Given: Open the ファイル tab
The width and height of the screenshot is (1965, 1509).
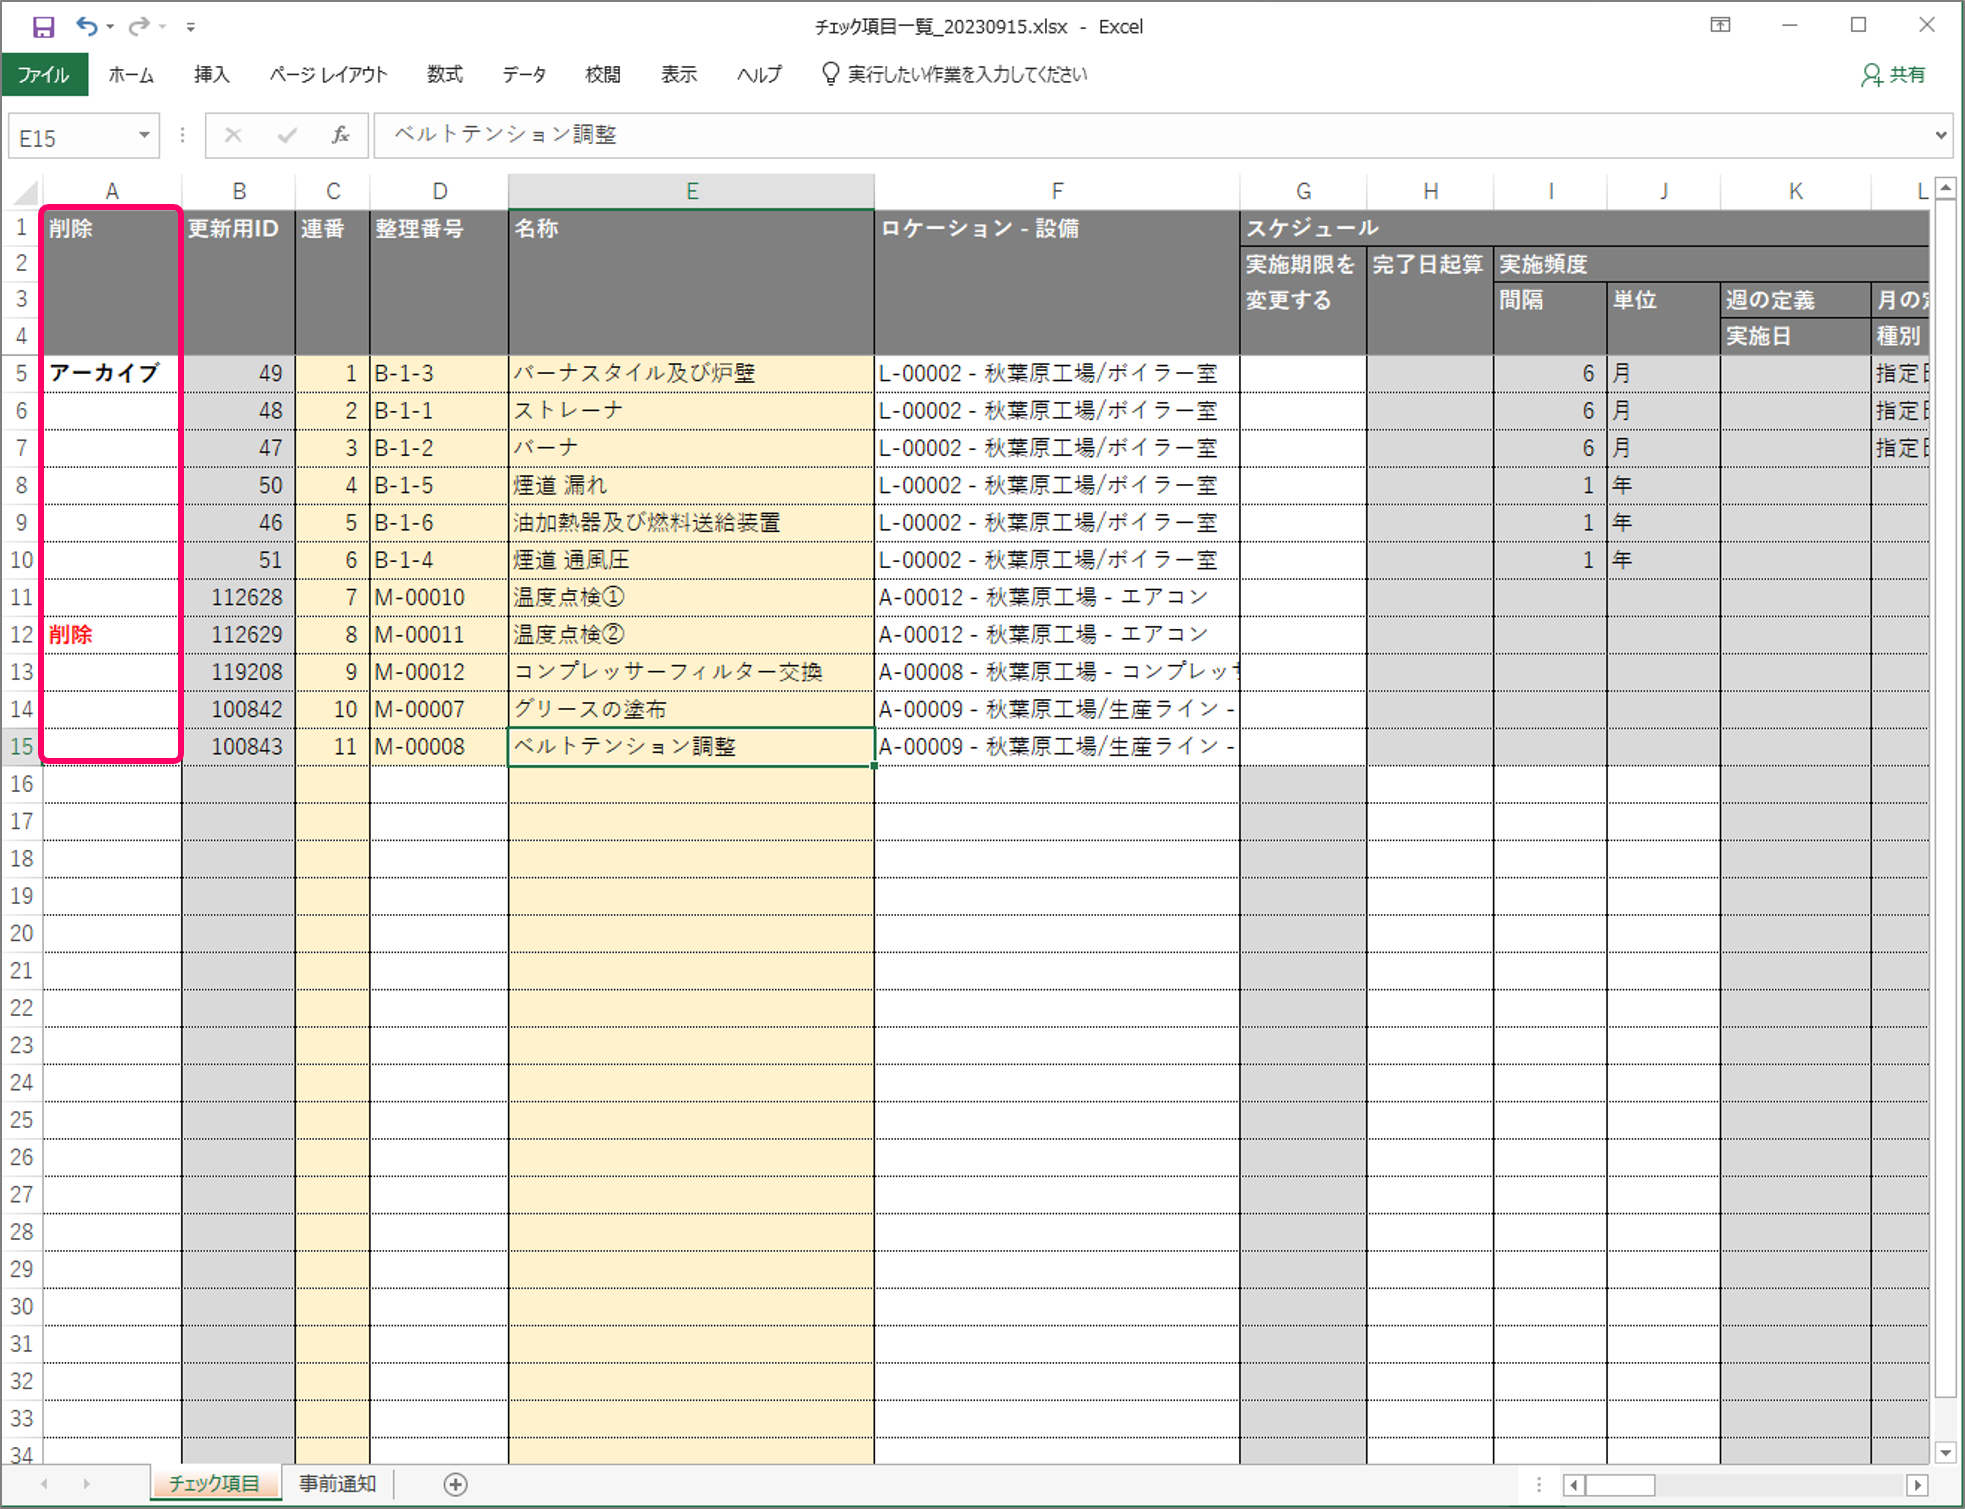Looking at the screenshot, I should tap(44, 75).
